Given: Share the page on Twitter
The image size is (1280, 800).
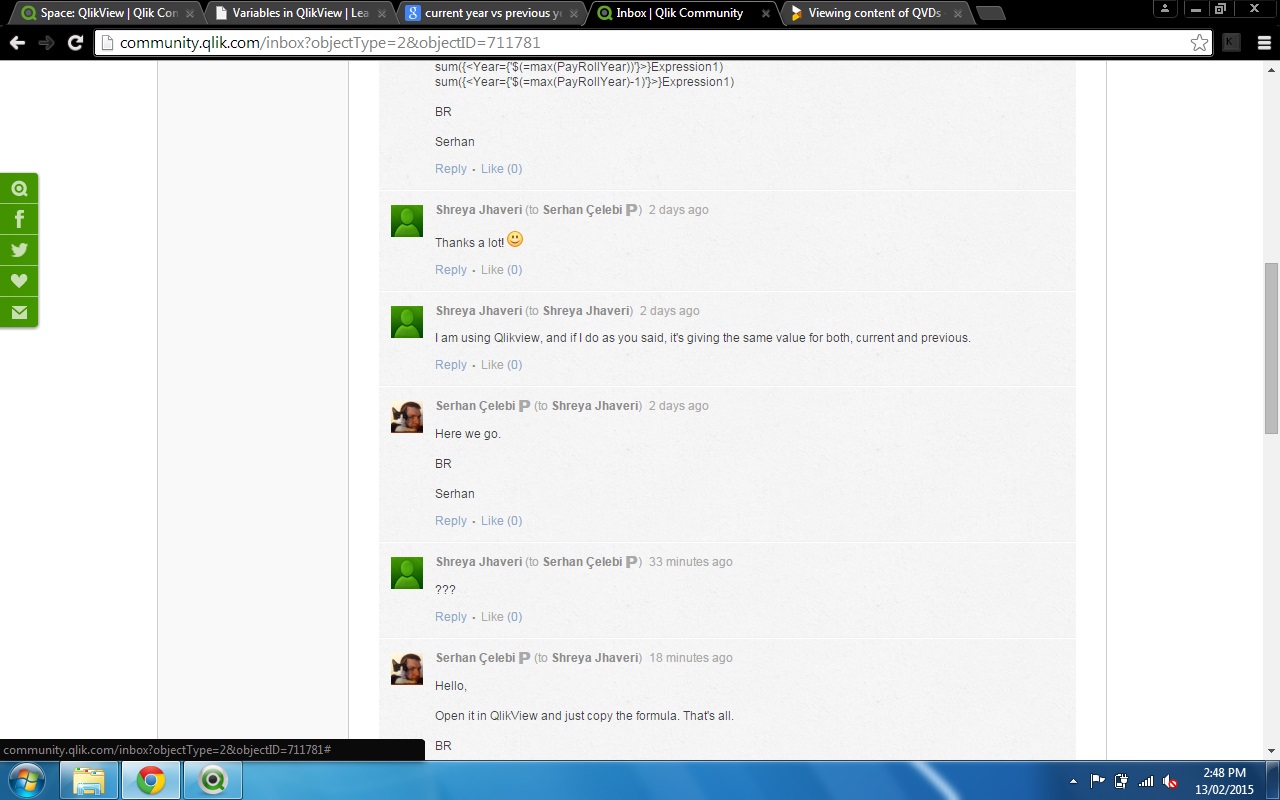Looking at the screenshot, I should click(19, 250).
